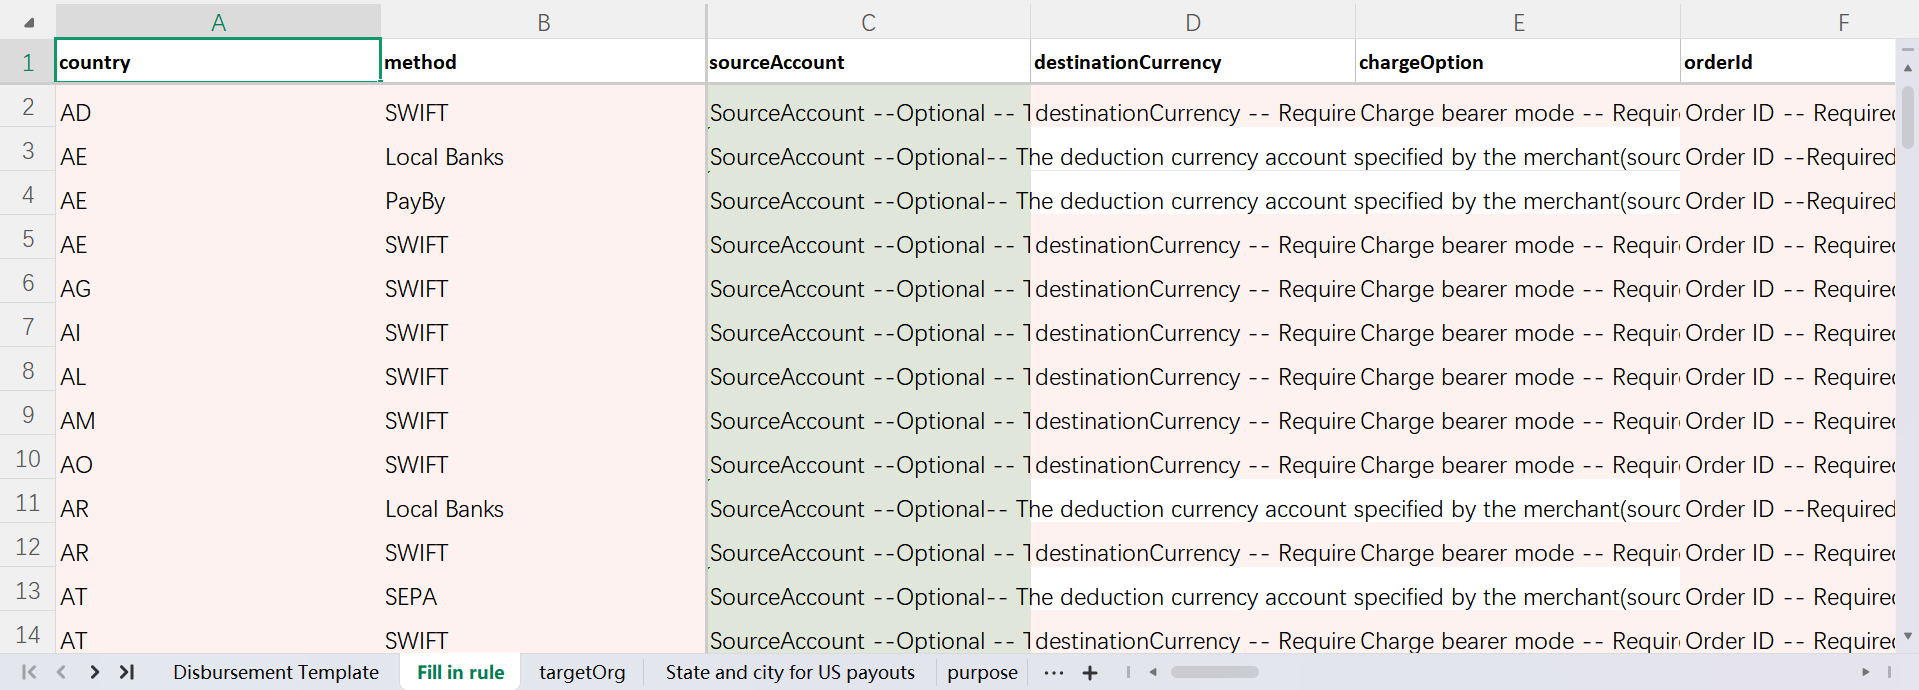Switch to Disbursement Template sheet tab

276,672
